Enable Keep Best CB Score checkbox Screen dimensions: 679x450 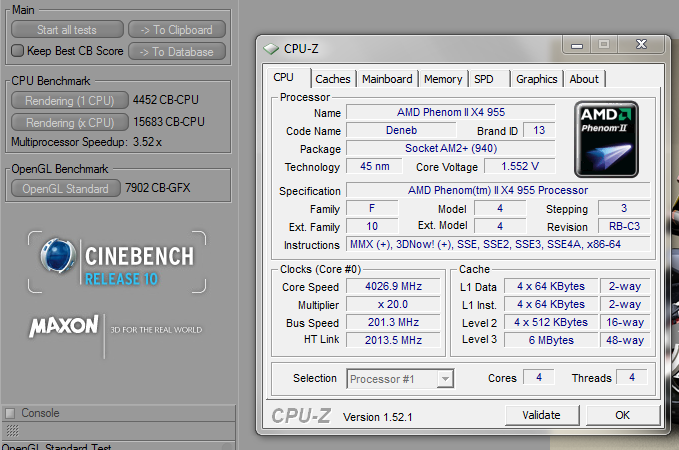pos(17,51)
